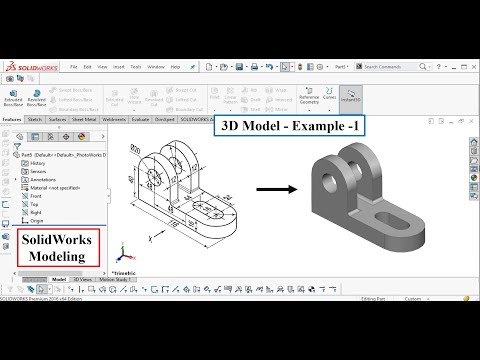
Task: Open the Save dropdown arrow
Action: point(246,67)
